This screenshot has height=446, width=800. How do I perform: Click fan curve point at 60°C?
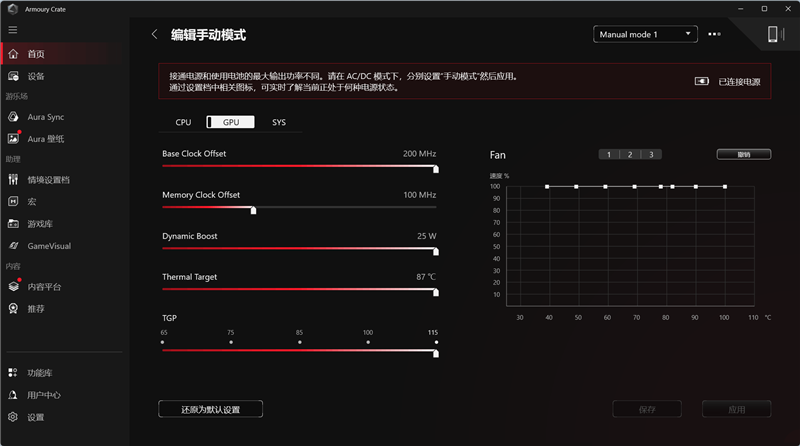[605, 187]
